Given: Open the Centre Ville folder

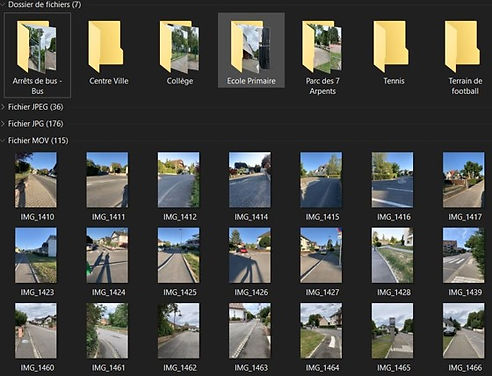Looking at the screenshot, I should click(106, 46).
